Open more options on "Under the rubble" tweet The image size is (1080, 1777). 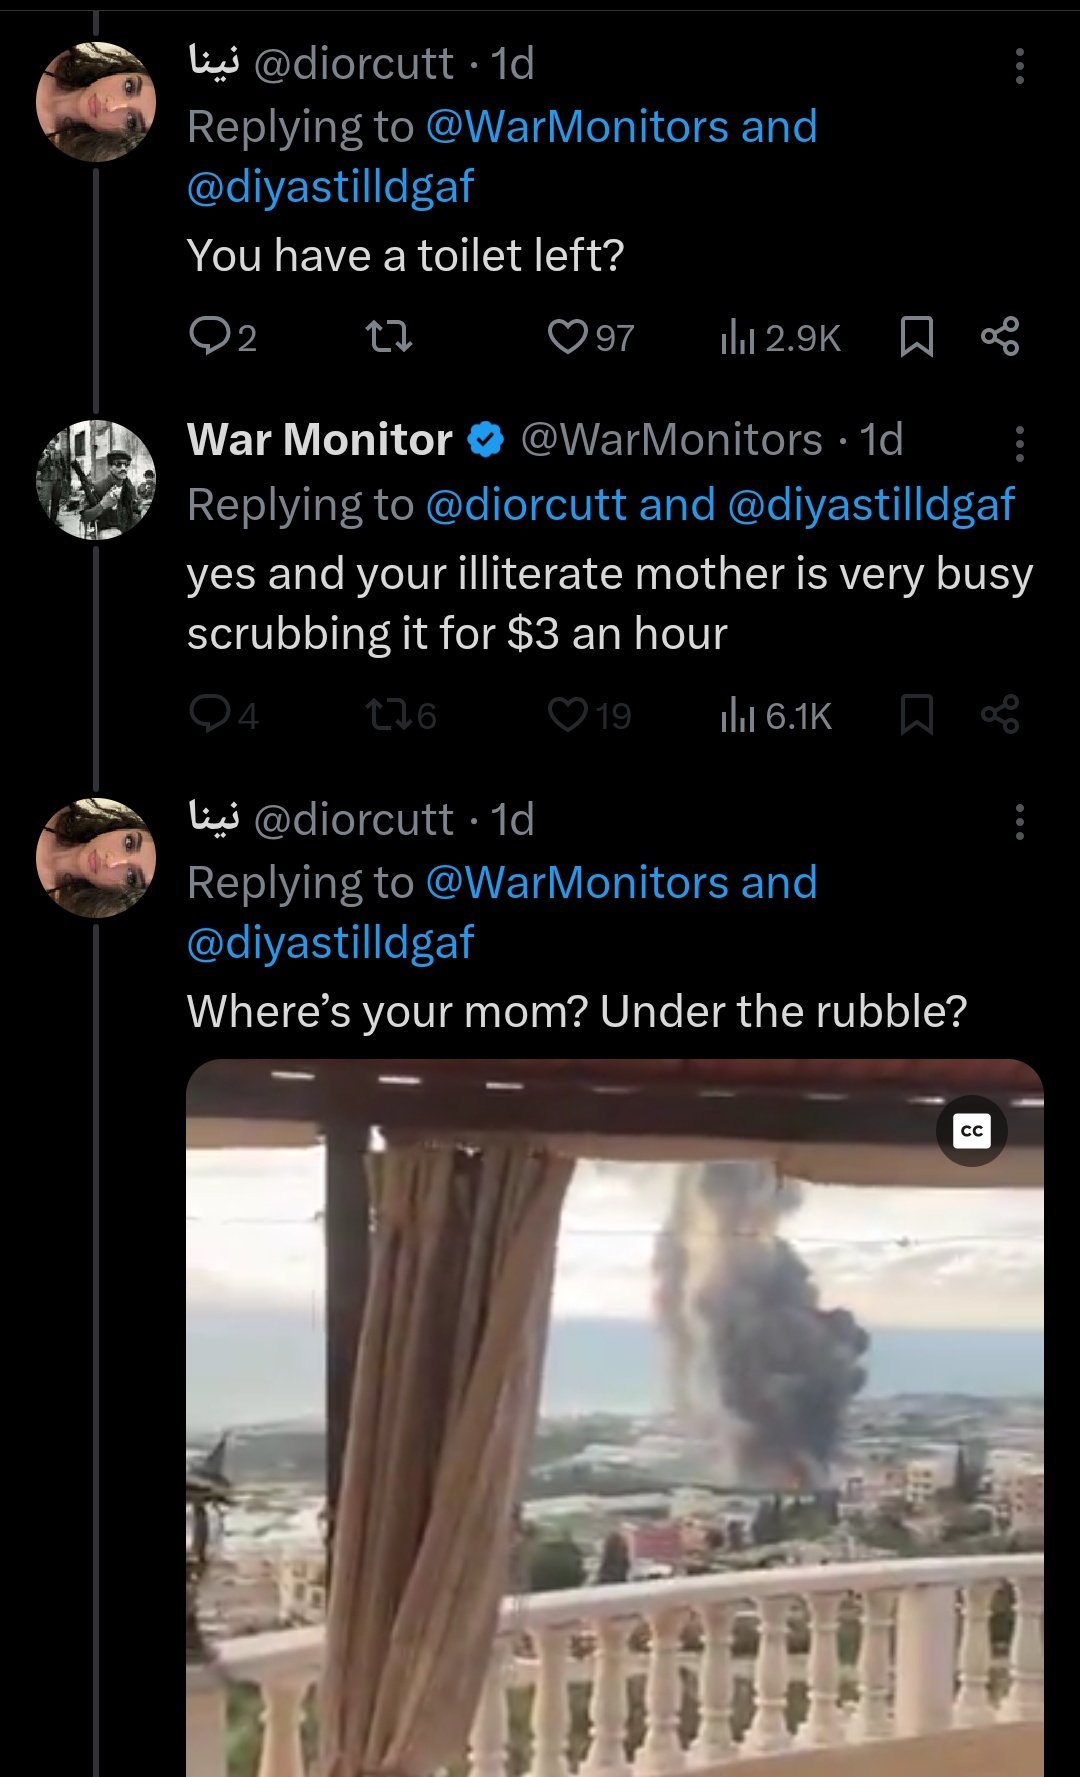tap(1019, 821)
